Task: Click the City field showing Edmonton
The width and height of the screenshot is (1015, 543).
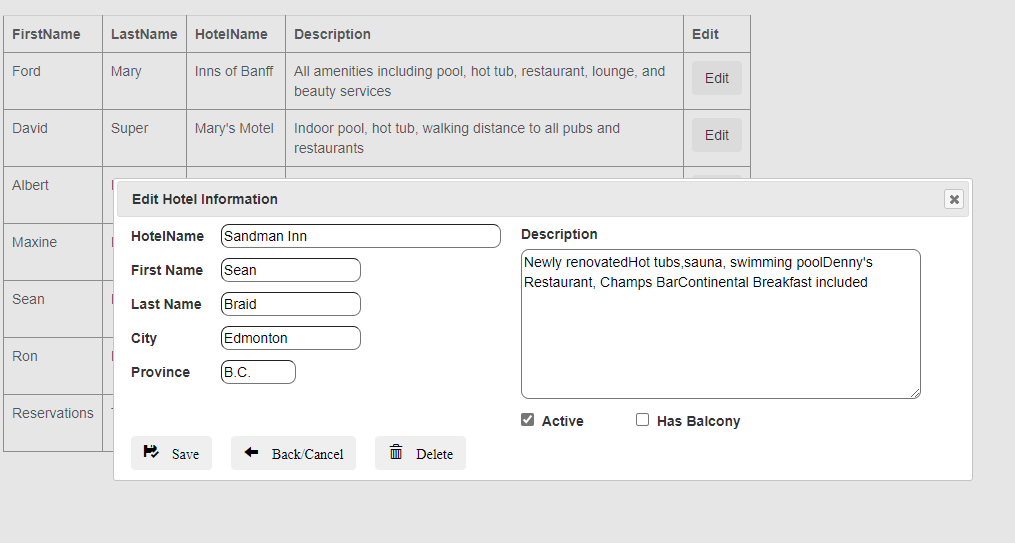Action: click(291, 338)
